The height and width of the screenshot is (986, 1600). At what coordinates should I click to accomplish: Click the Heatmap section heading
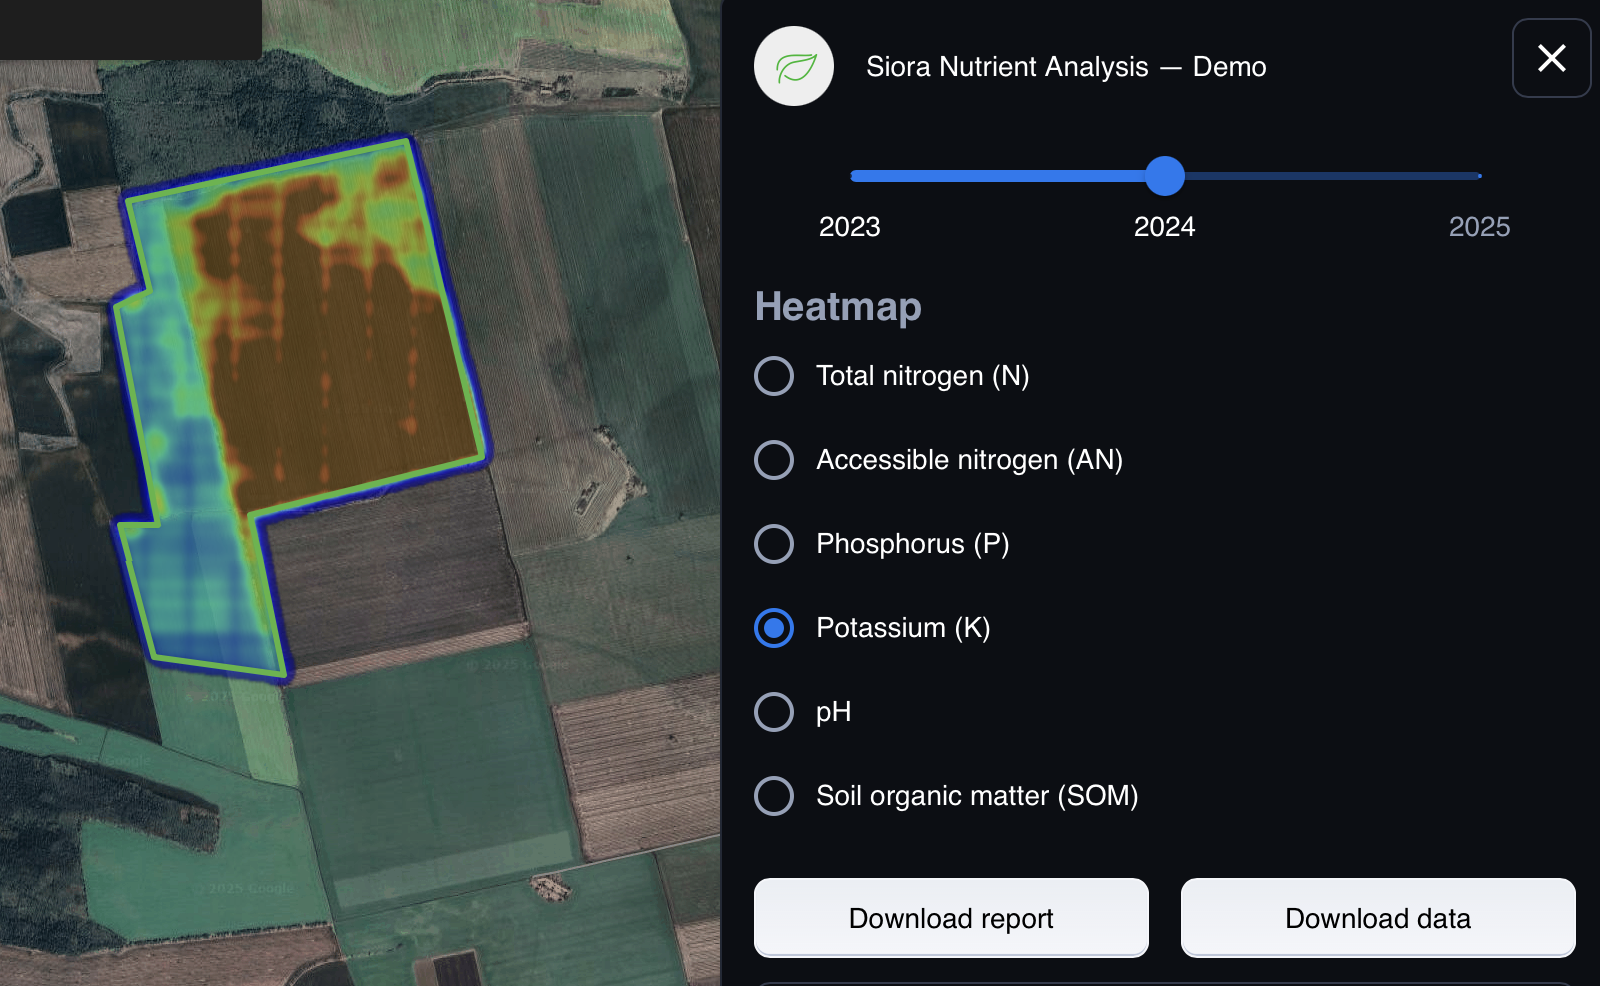point(838,307)
